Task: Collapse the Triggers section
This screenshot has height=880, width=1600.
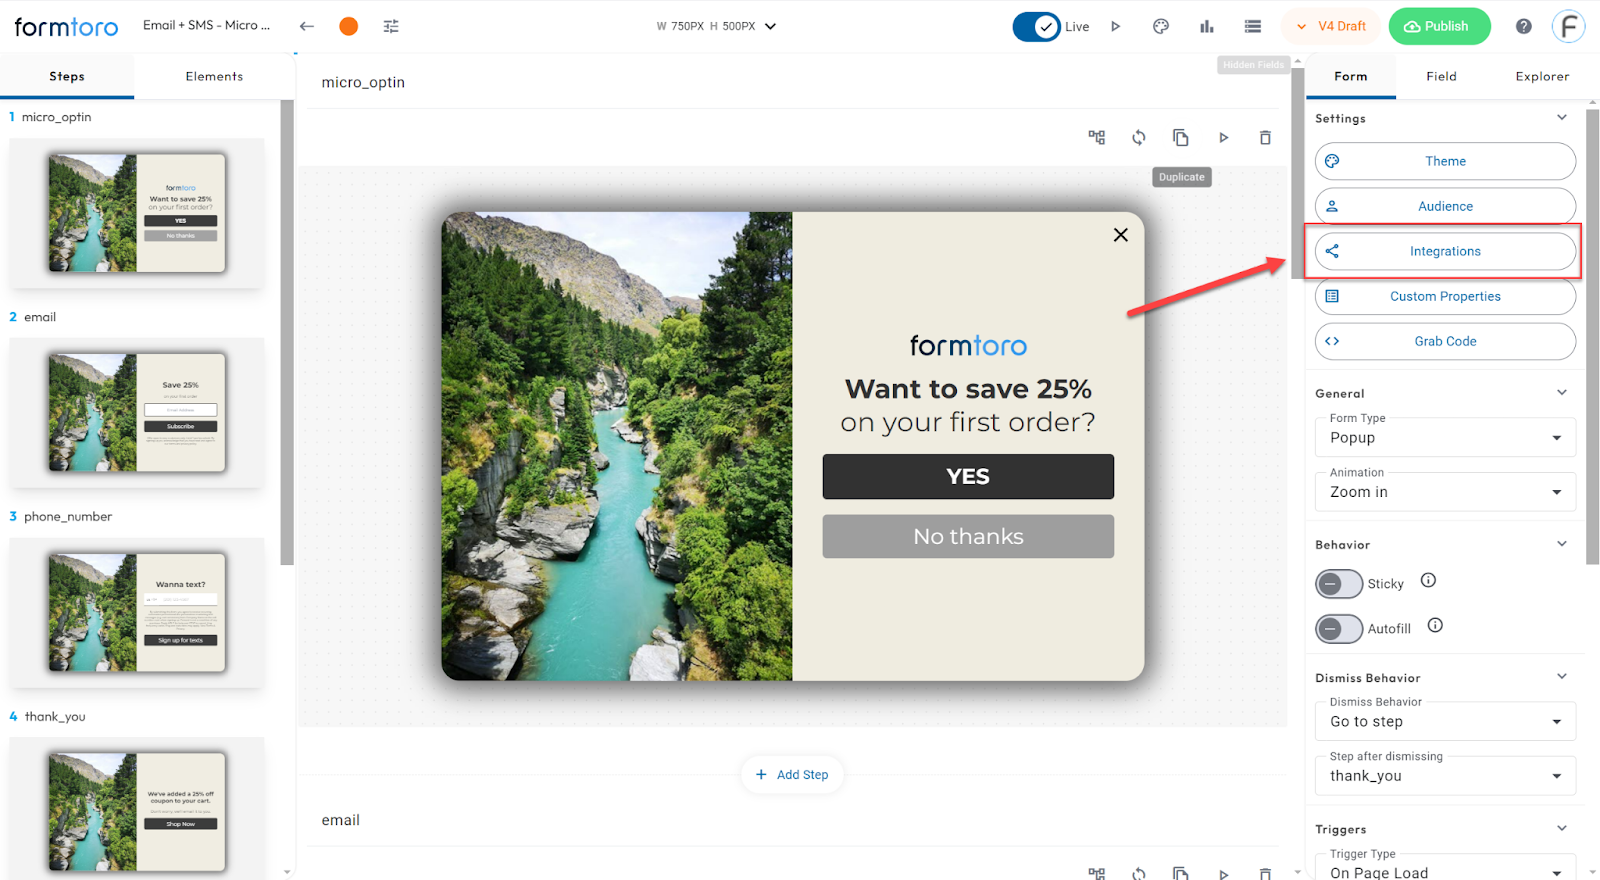Action: click(x=1562, y=829)
